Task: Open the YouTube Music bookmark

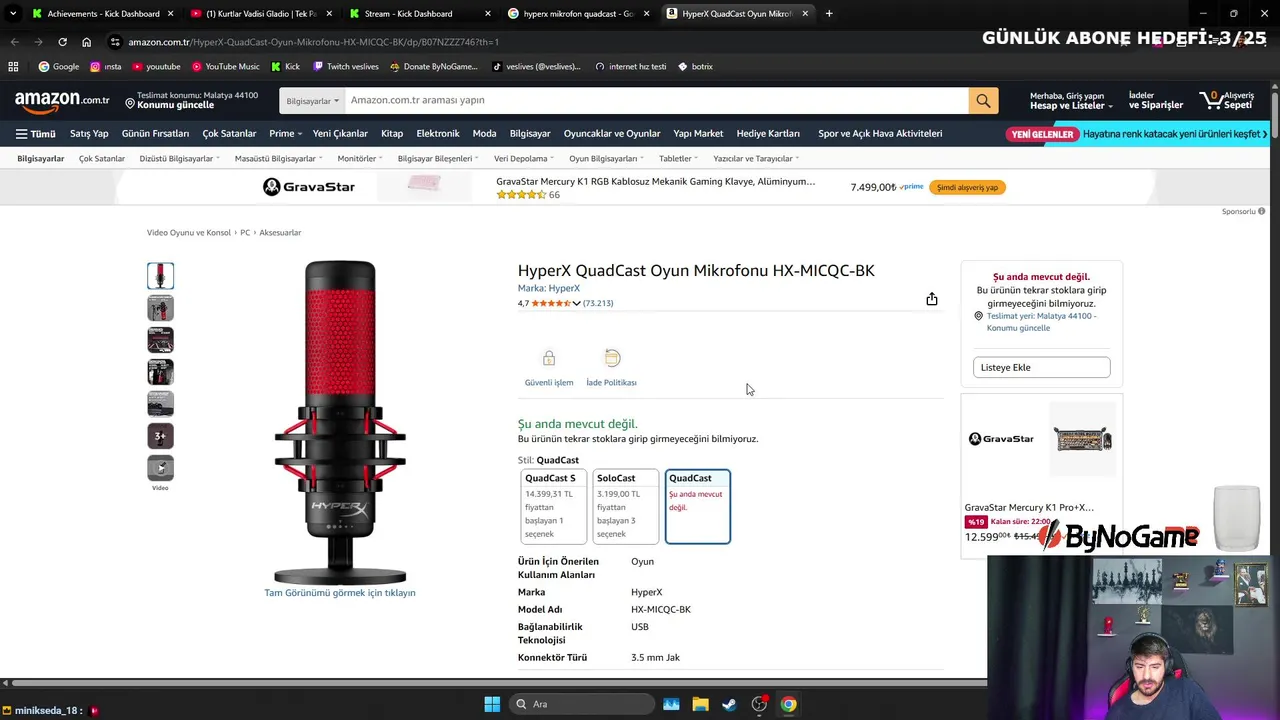Action: [x=225, y=66]
